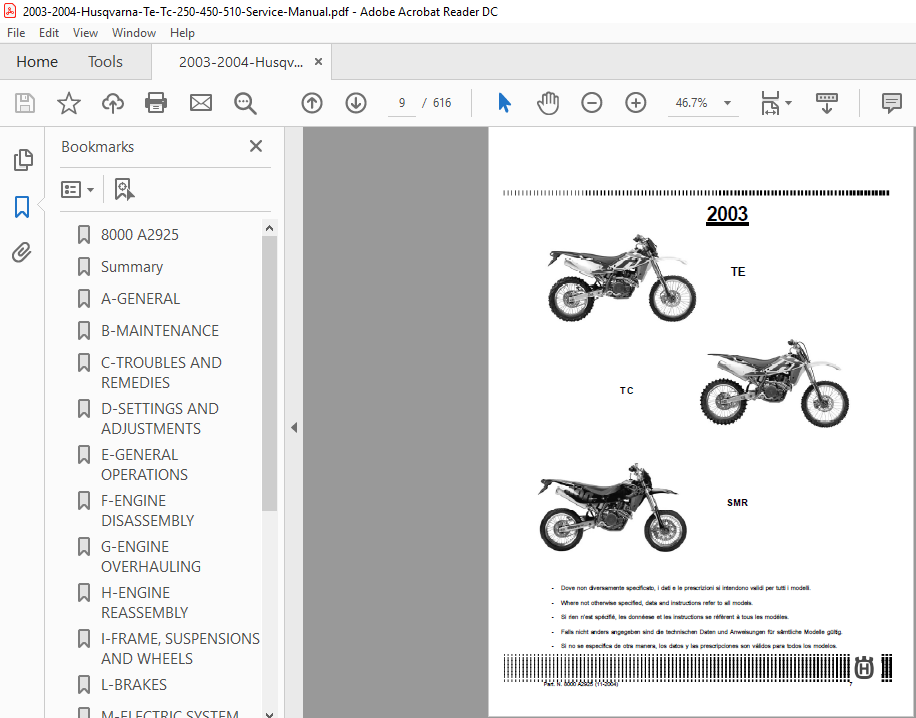Open the View menu

pos(85,33)
